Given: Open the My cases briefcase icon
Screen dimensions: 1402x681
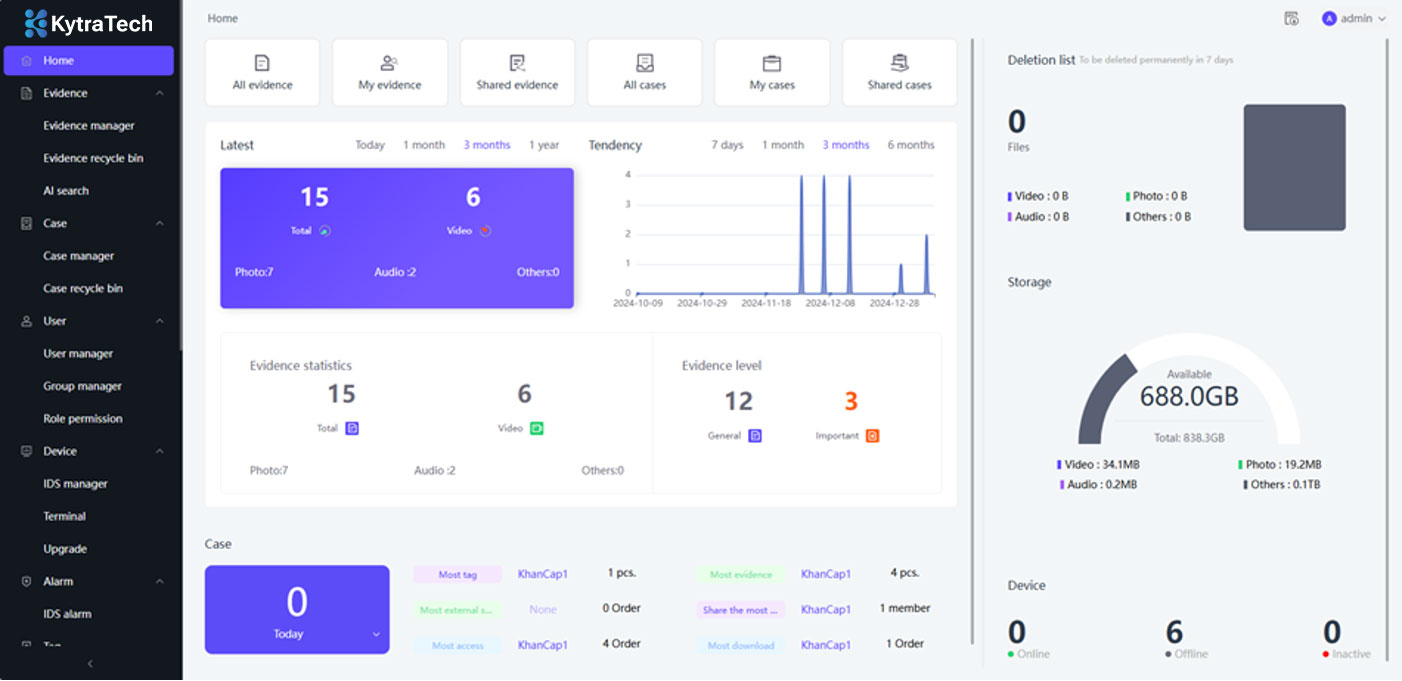Looking at the screenshot, I should pos(771,64).
